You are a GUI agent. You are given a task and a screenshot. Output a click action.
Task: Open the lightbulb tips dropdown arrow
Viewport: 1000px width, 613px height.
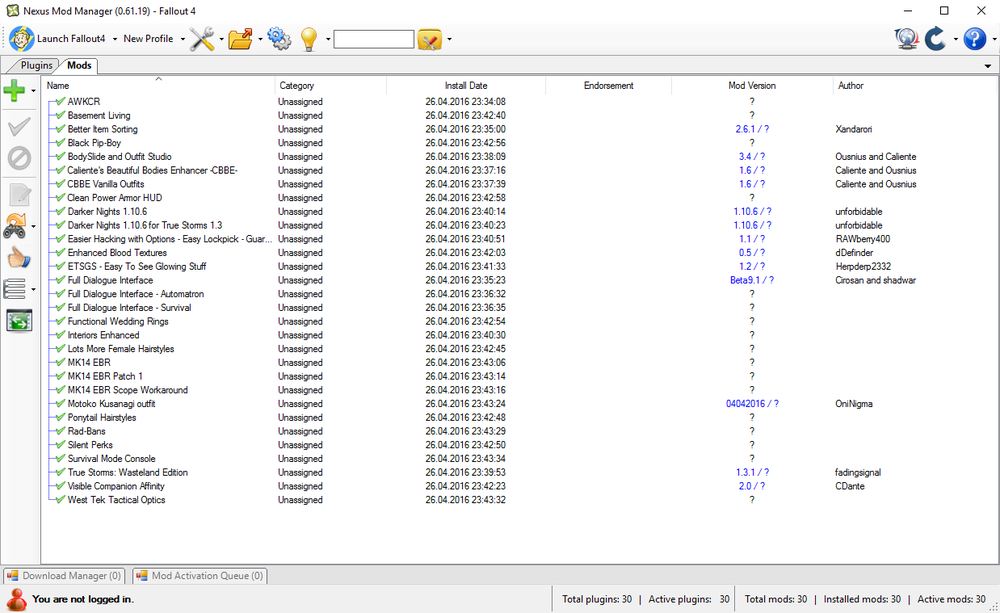tap(328, 39)
